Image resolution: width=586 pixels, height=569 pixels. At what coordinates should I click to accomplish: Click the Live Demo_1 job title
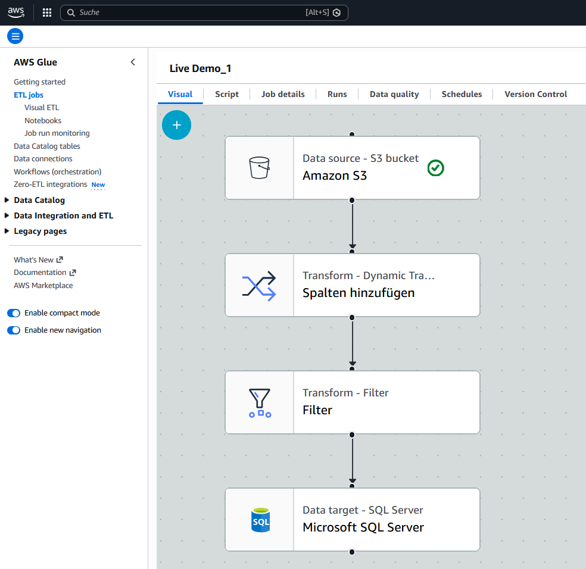200,68
